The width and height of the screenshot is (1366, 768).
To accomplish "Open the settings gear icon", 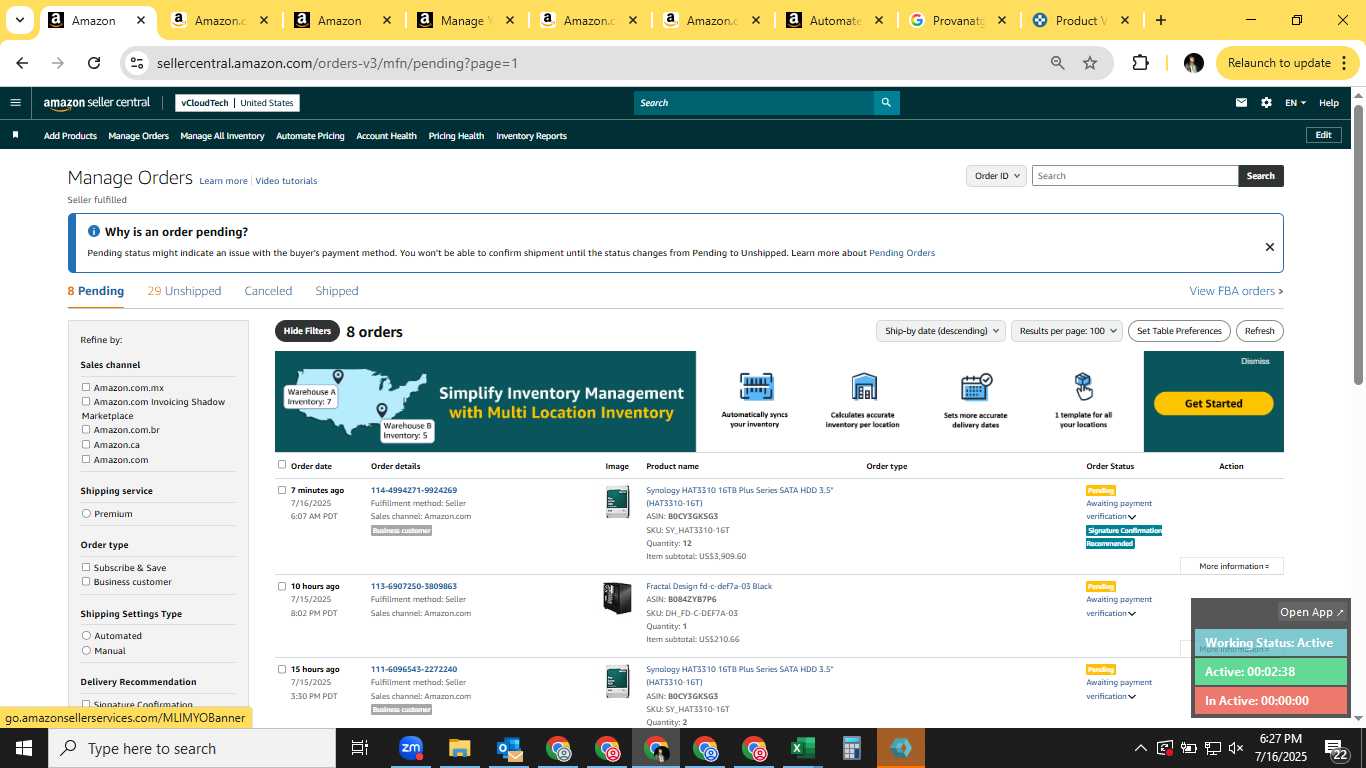I will pyautogui.click(x=1266, y=102).
